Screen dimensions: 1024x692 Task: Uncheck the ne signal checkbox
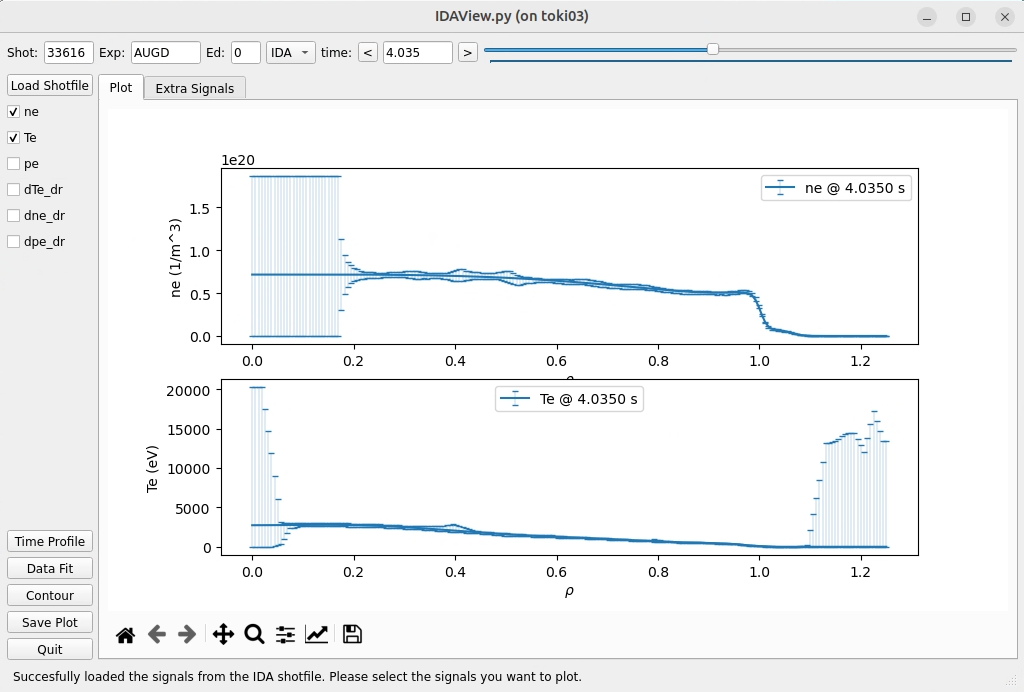tap(14, 111)
